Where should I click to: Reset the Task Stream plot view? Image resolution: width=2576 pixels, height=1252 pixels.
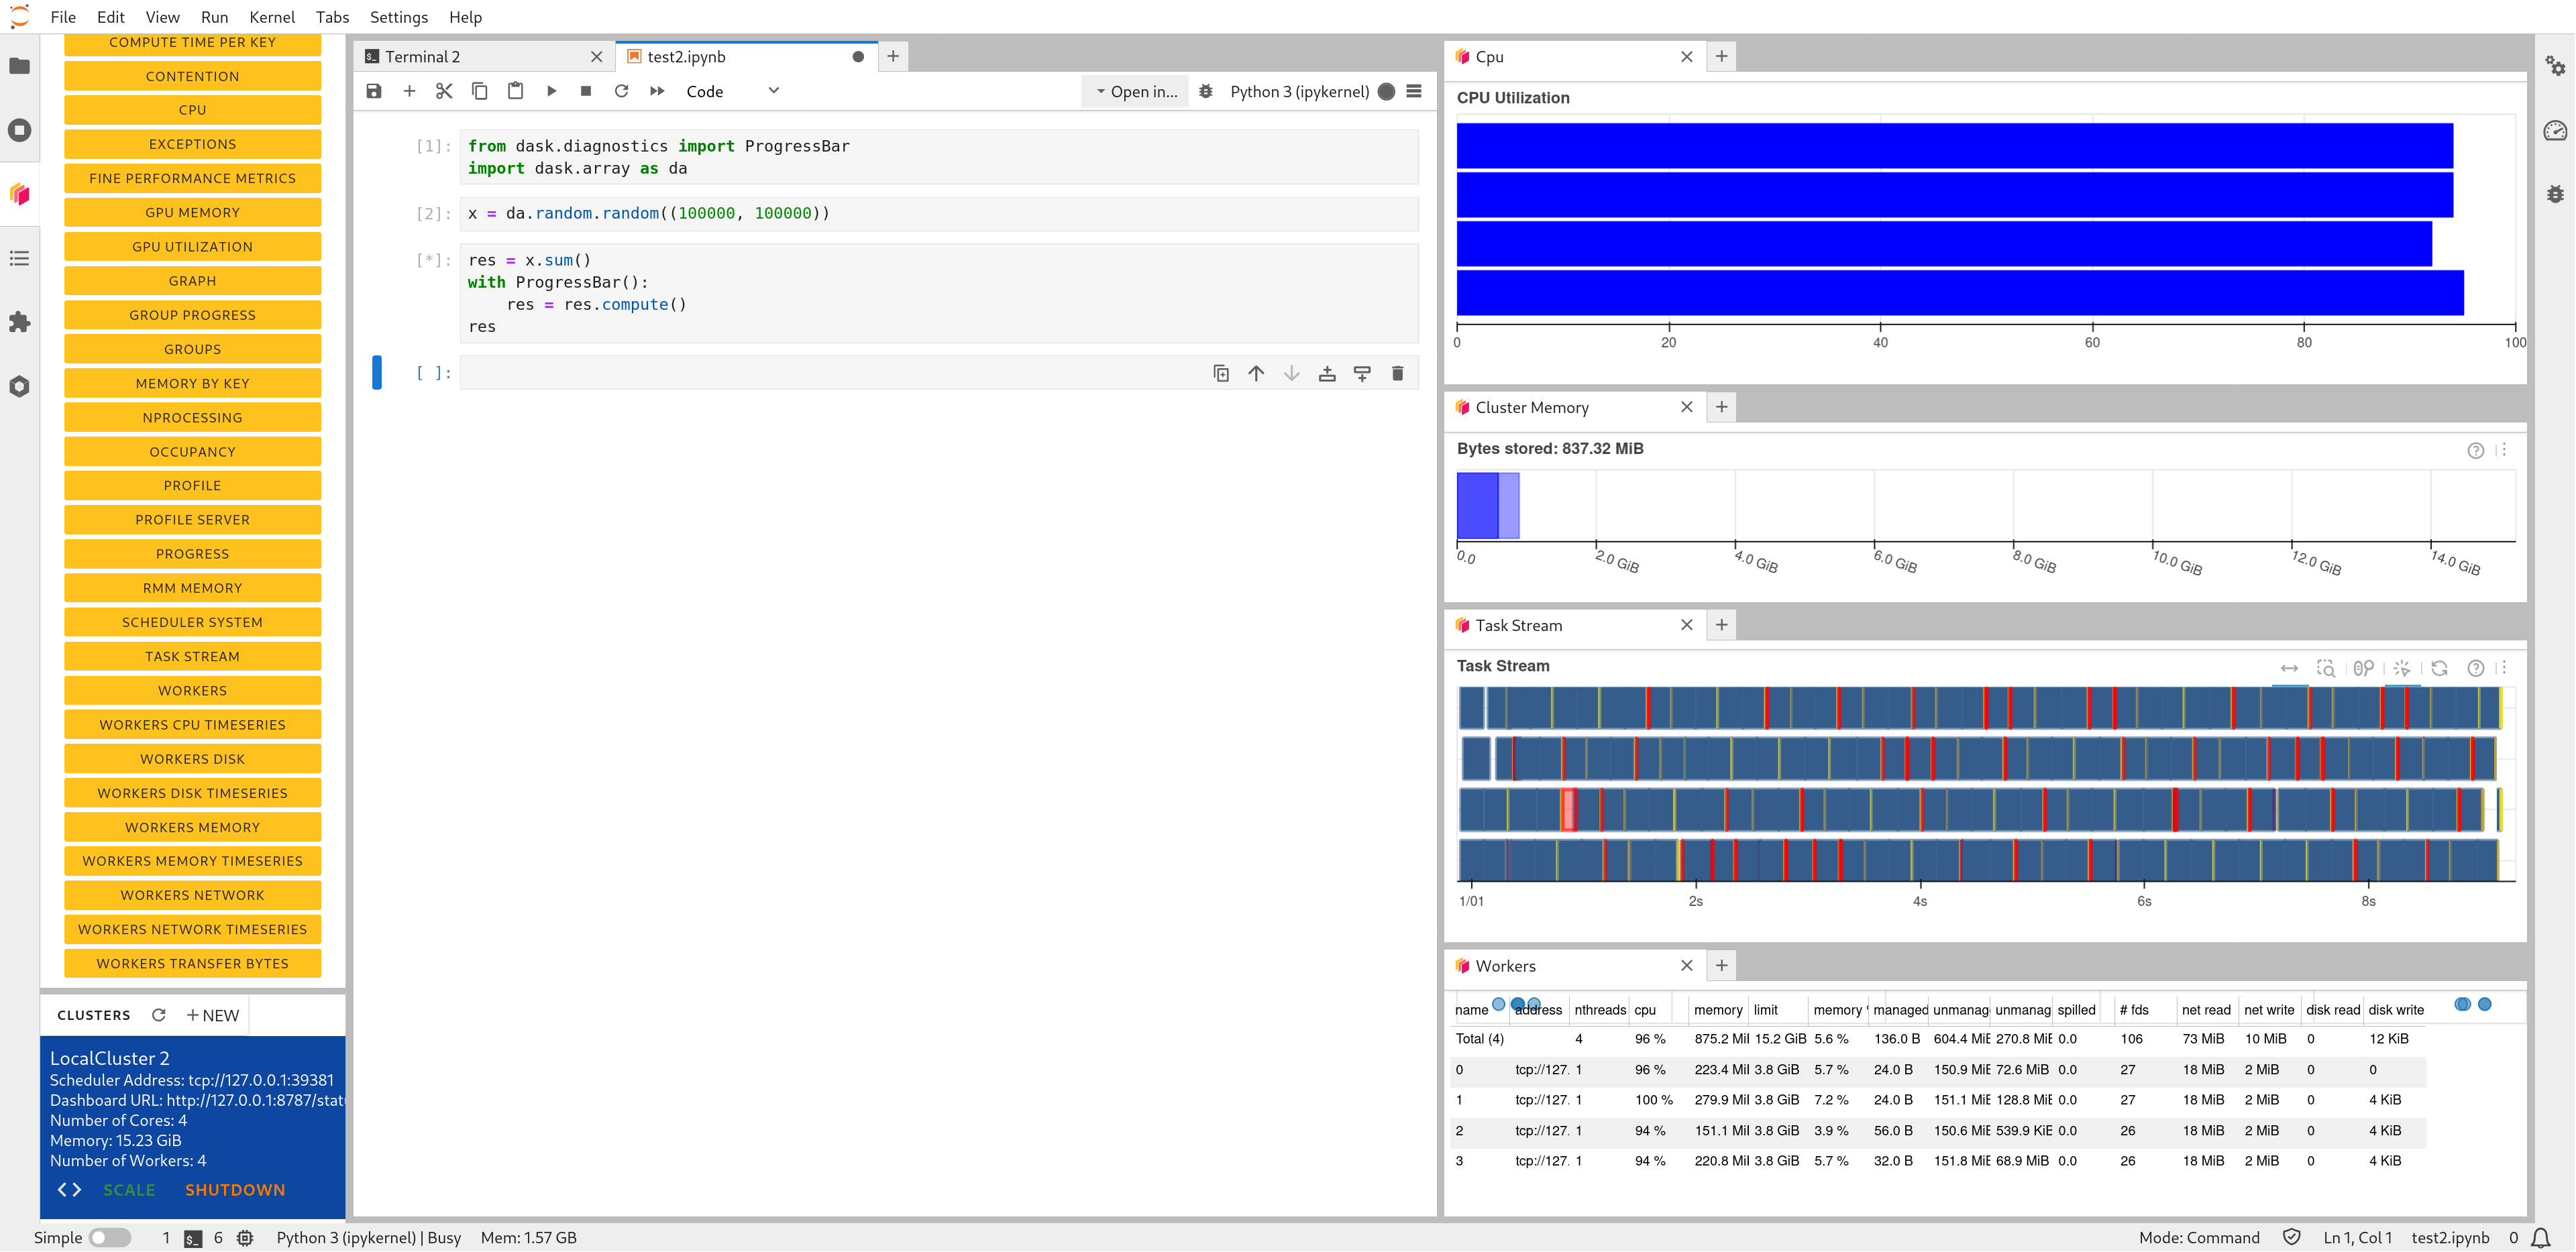pos(2440,668)
